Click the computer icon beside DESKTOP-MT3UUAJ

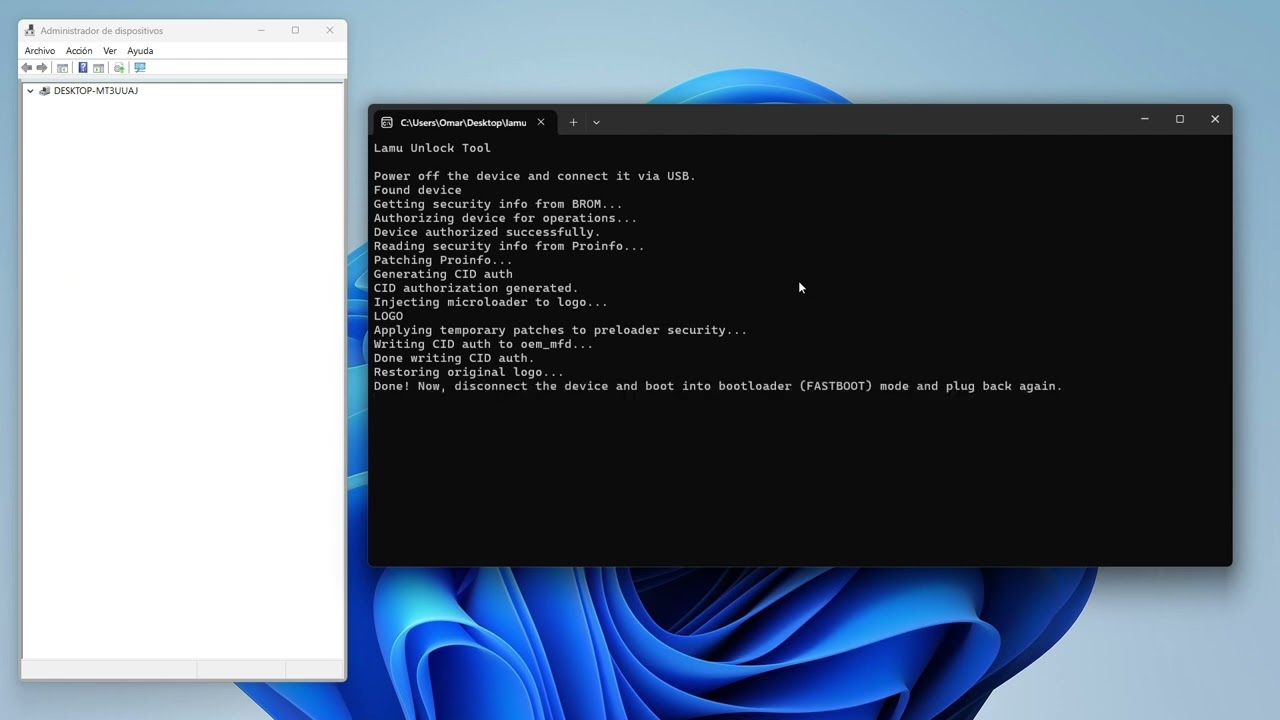point(44,91)
